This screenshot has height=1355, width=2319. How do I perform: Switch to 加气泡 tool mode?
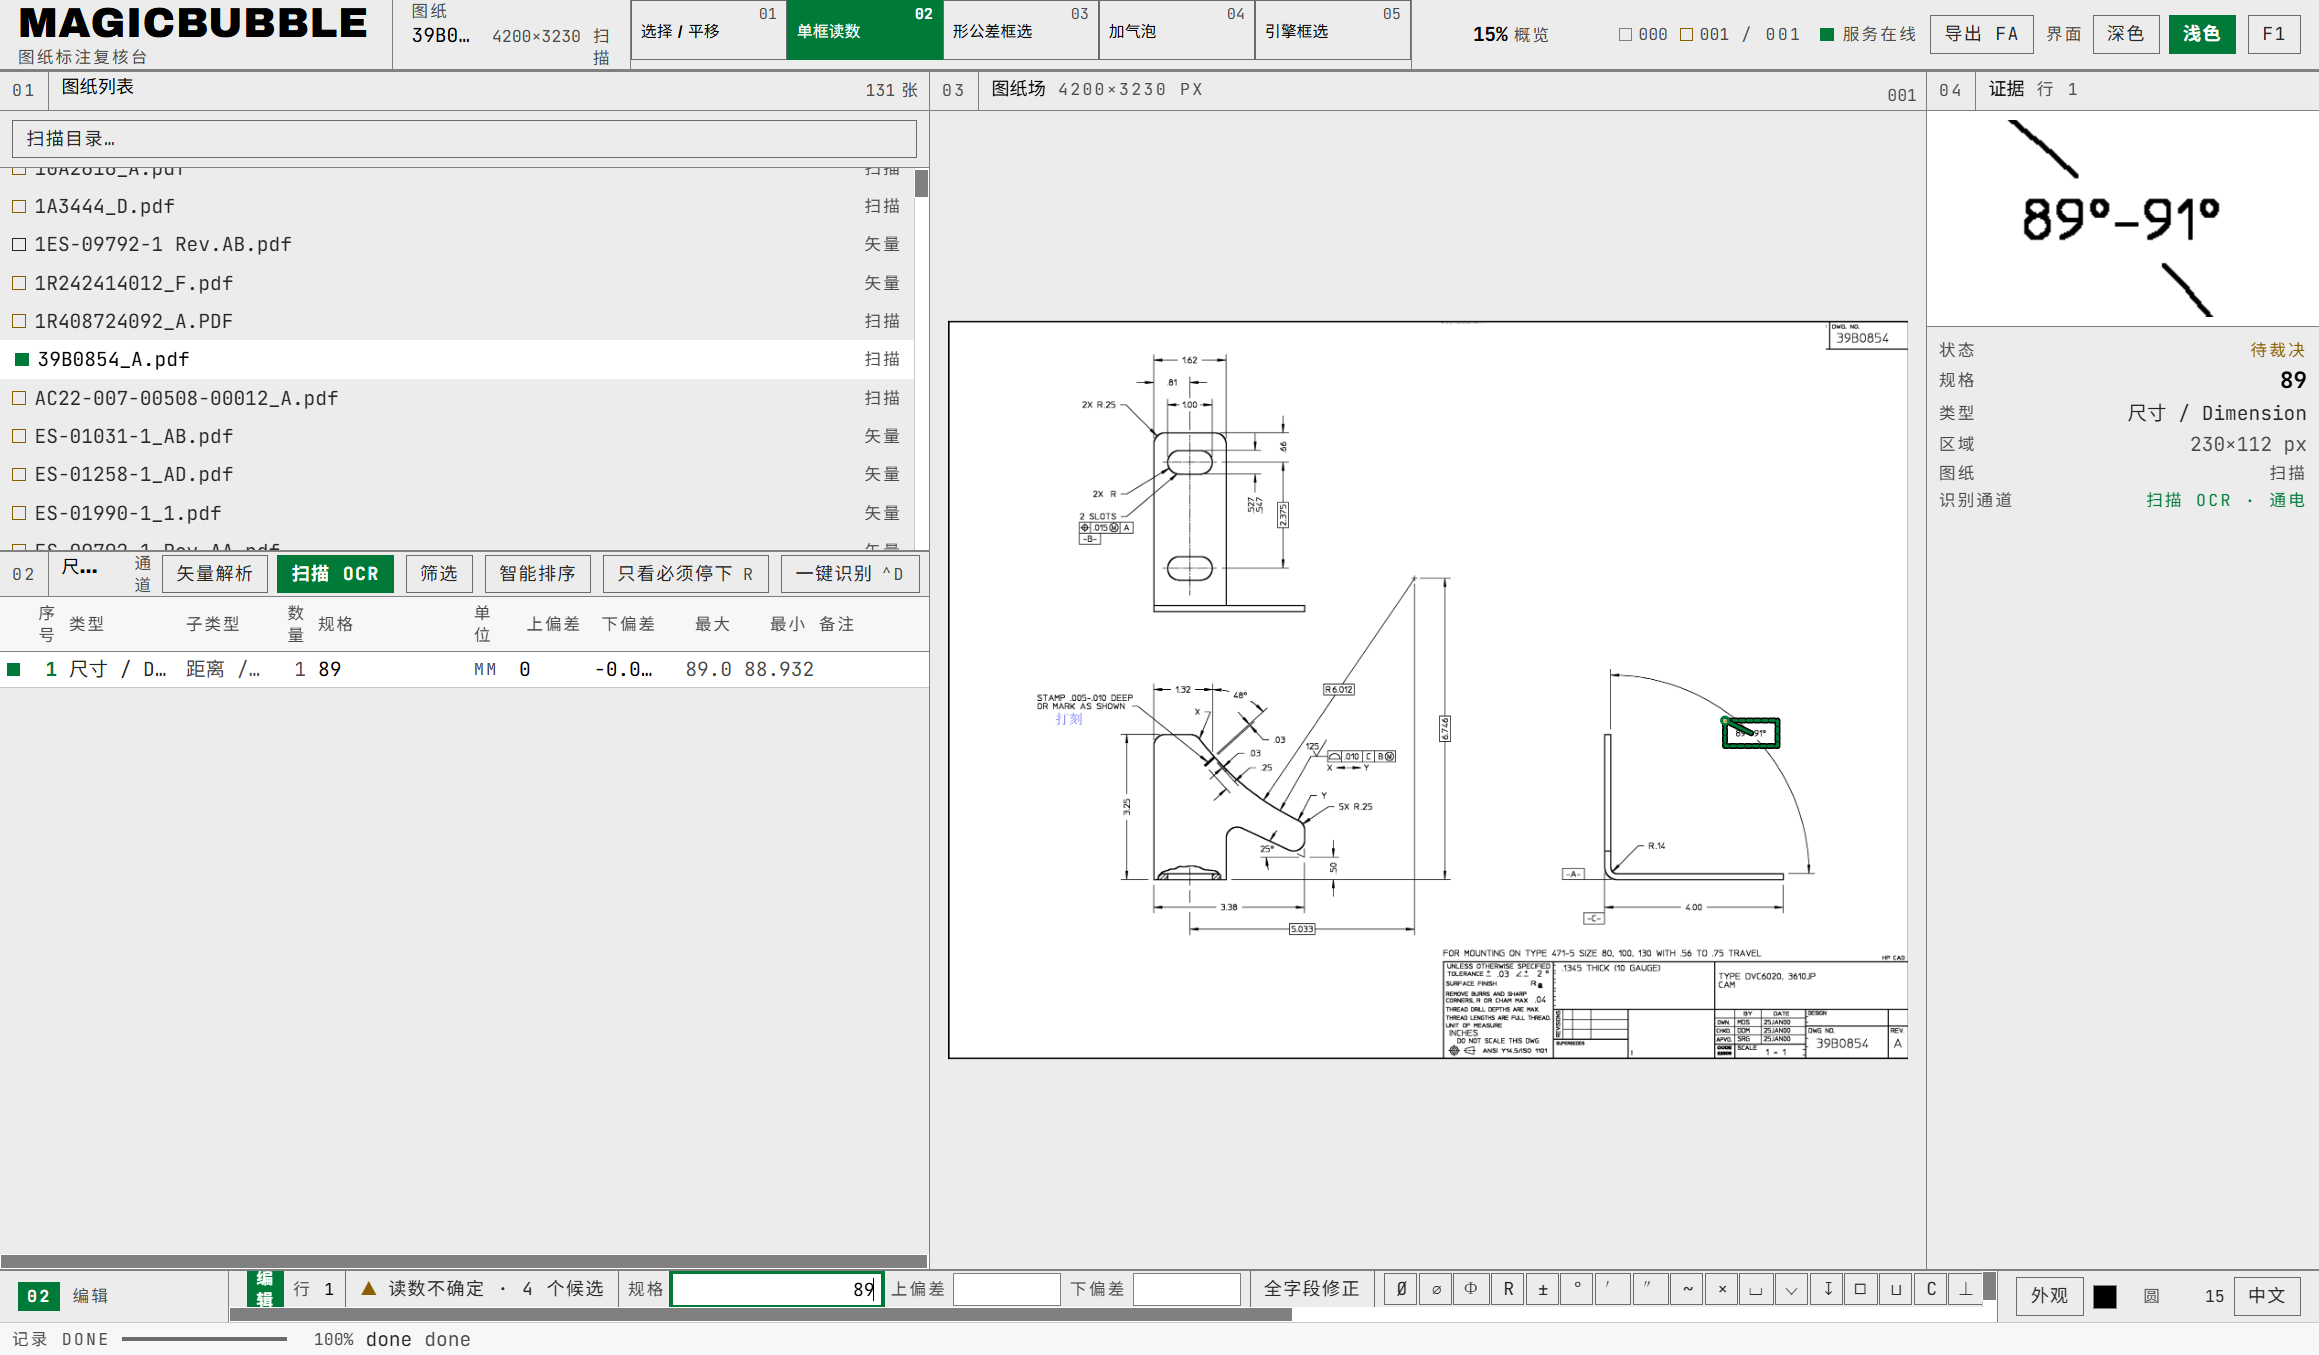point(1177,30)
